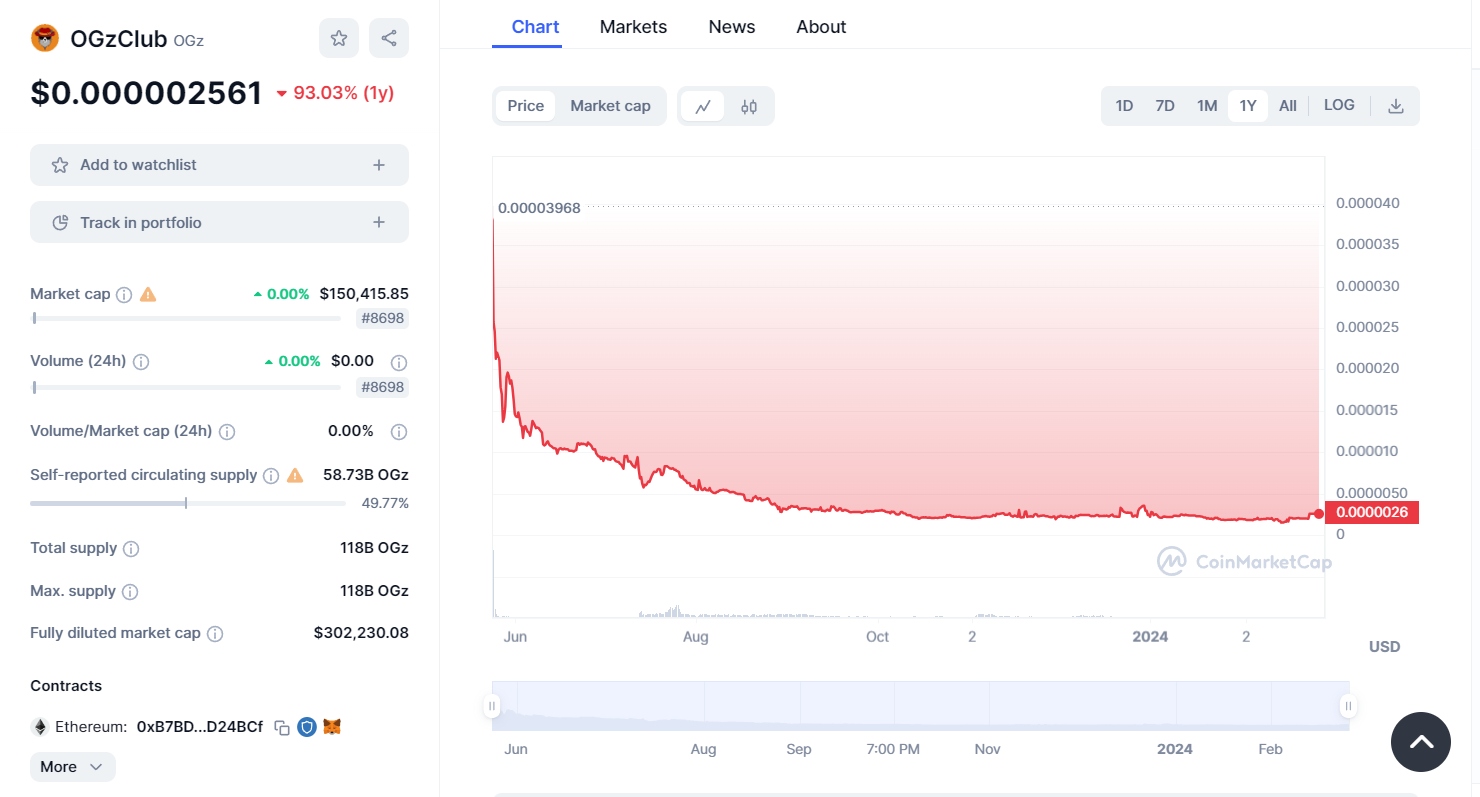The width and height of the screenshot is (1480, 797).
Task: Click the Market cap info icon
Action: click(x=124, y=294)
